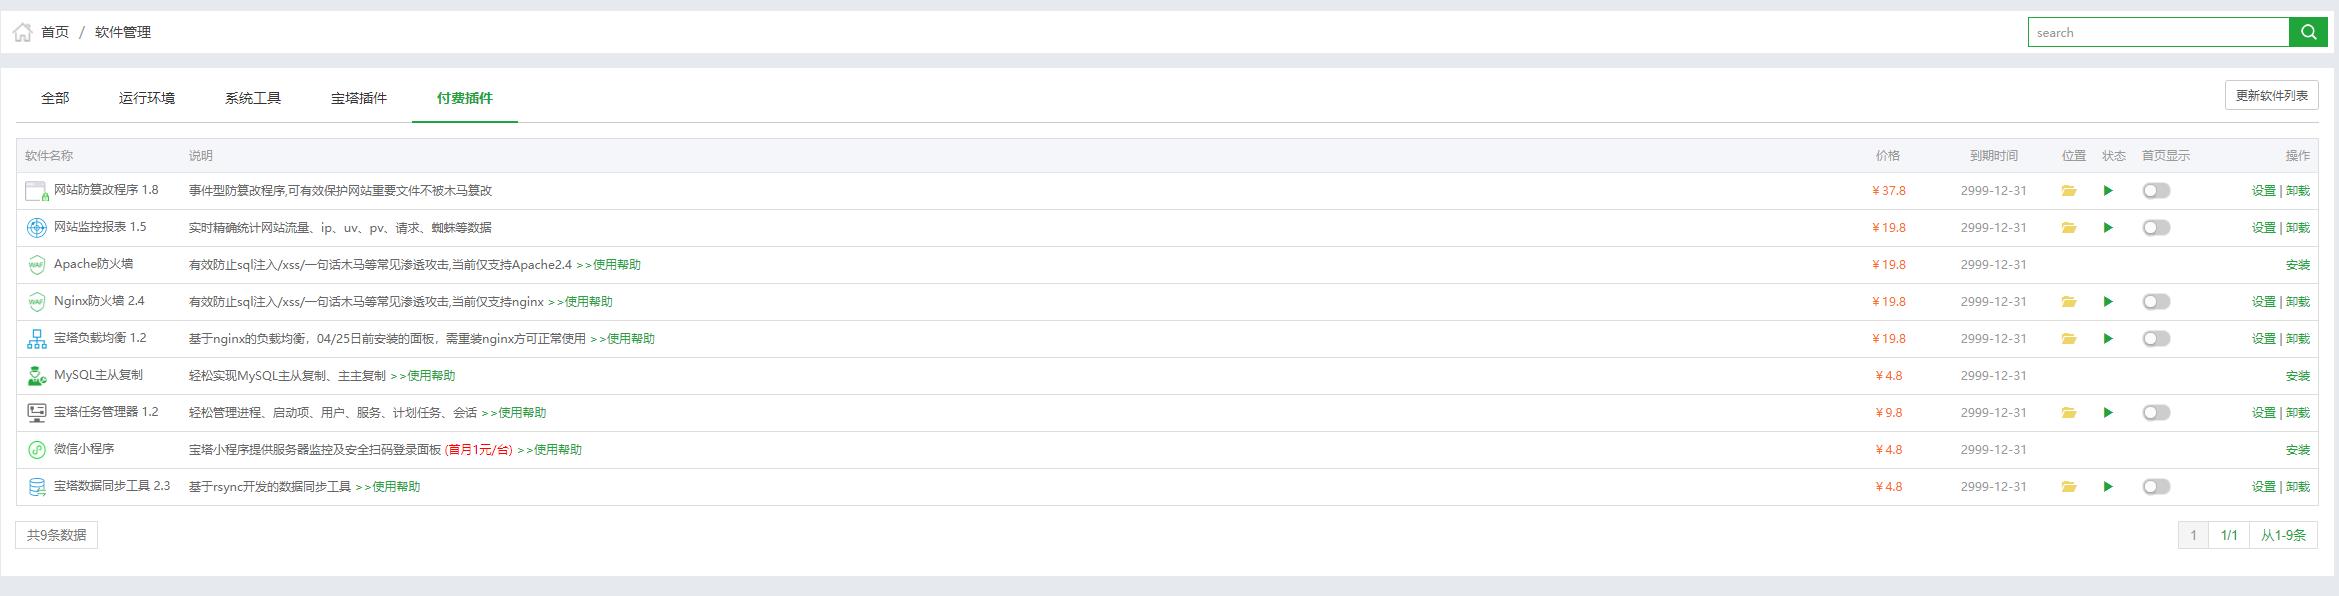
Task: Click into the search input field
Action: (x=2157, y=32)
